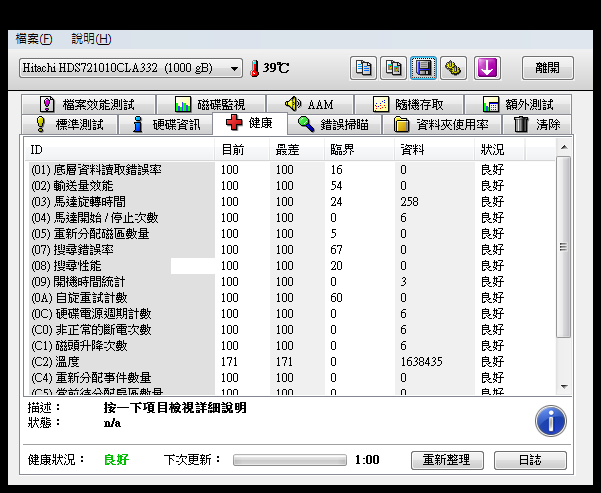Click the data value 1638435
The width and height of the screenshot is (601, 493).
pos(421,362)
